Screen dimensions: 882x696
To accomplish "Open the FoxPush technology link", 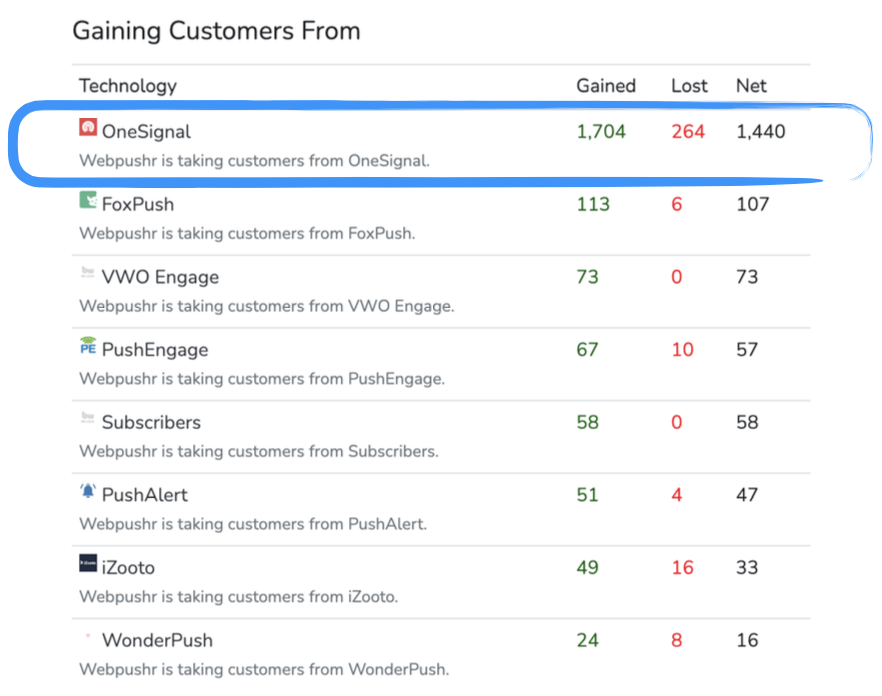I will (x=138, y=204).
